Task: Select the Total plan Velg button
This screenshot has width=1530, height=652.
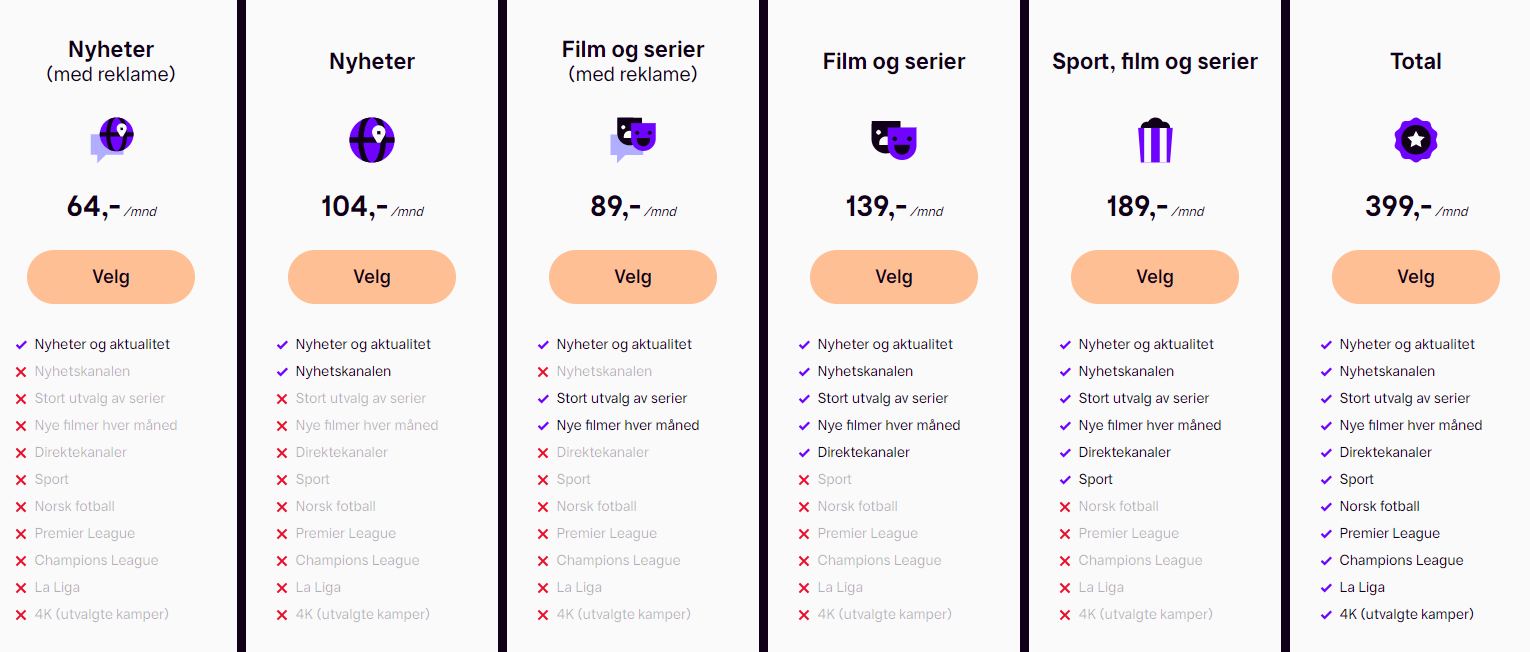Action: click(x=1416, y=277)
